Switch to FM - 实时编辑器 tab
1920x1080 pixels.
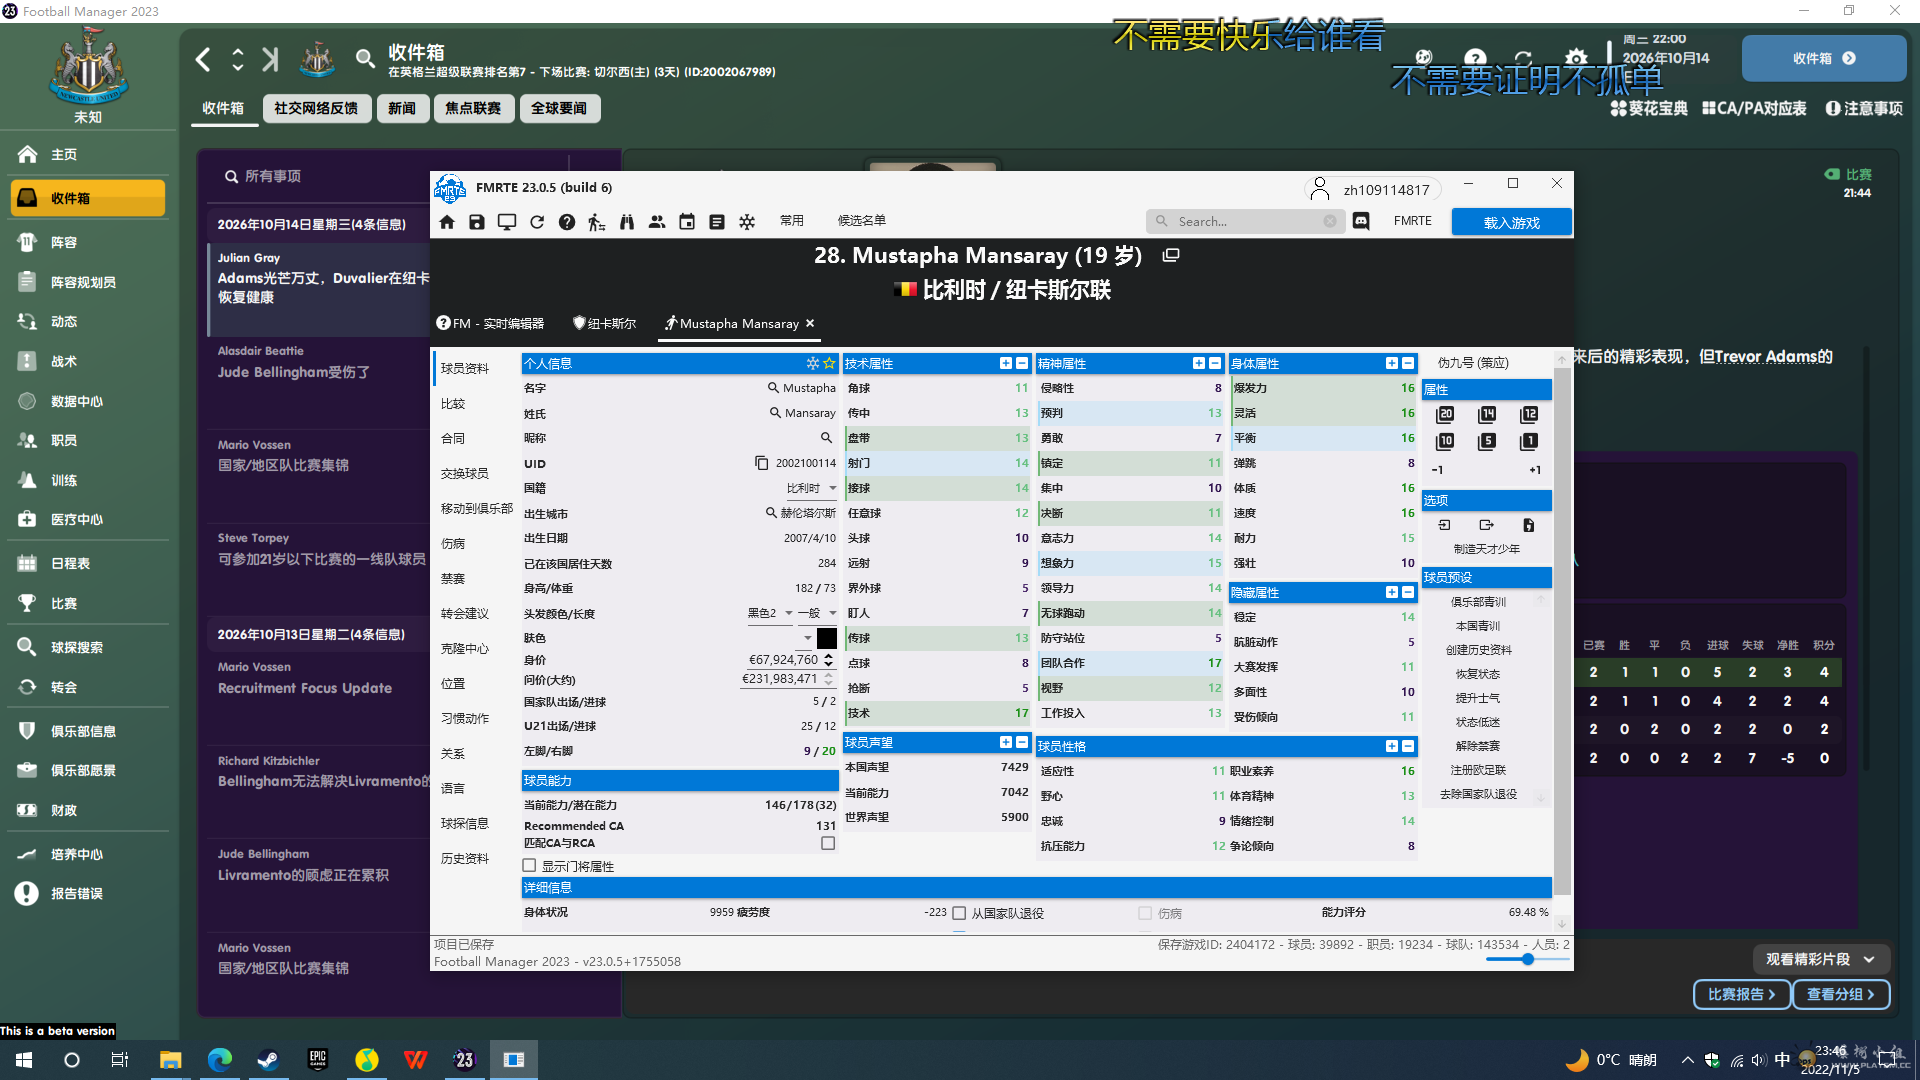click(x=491, y=323)
